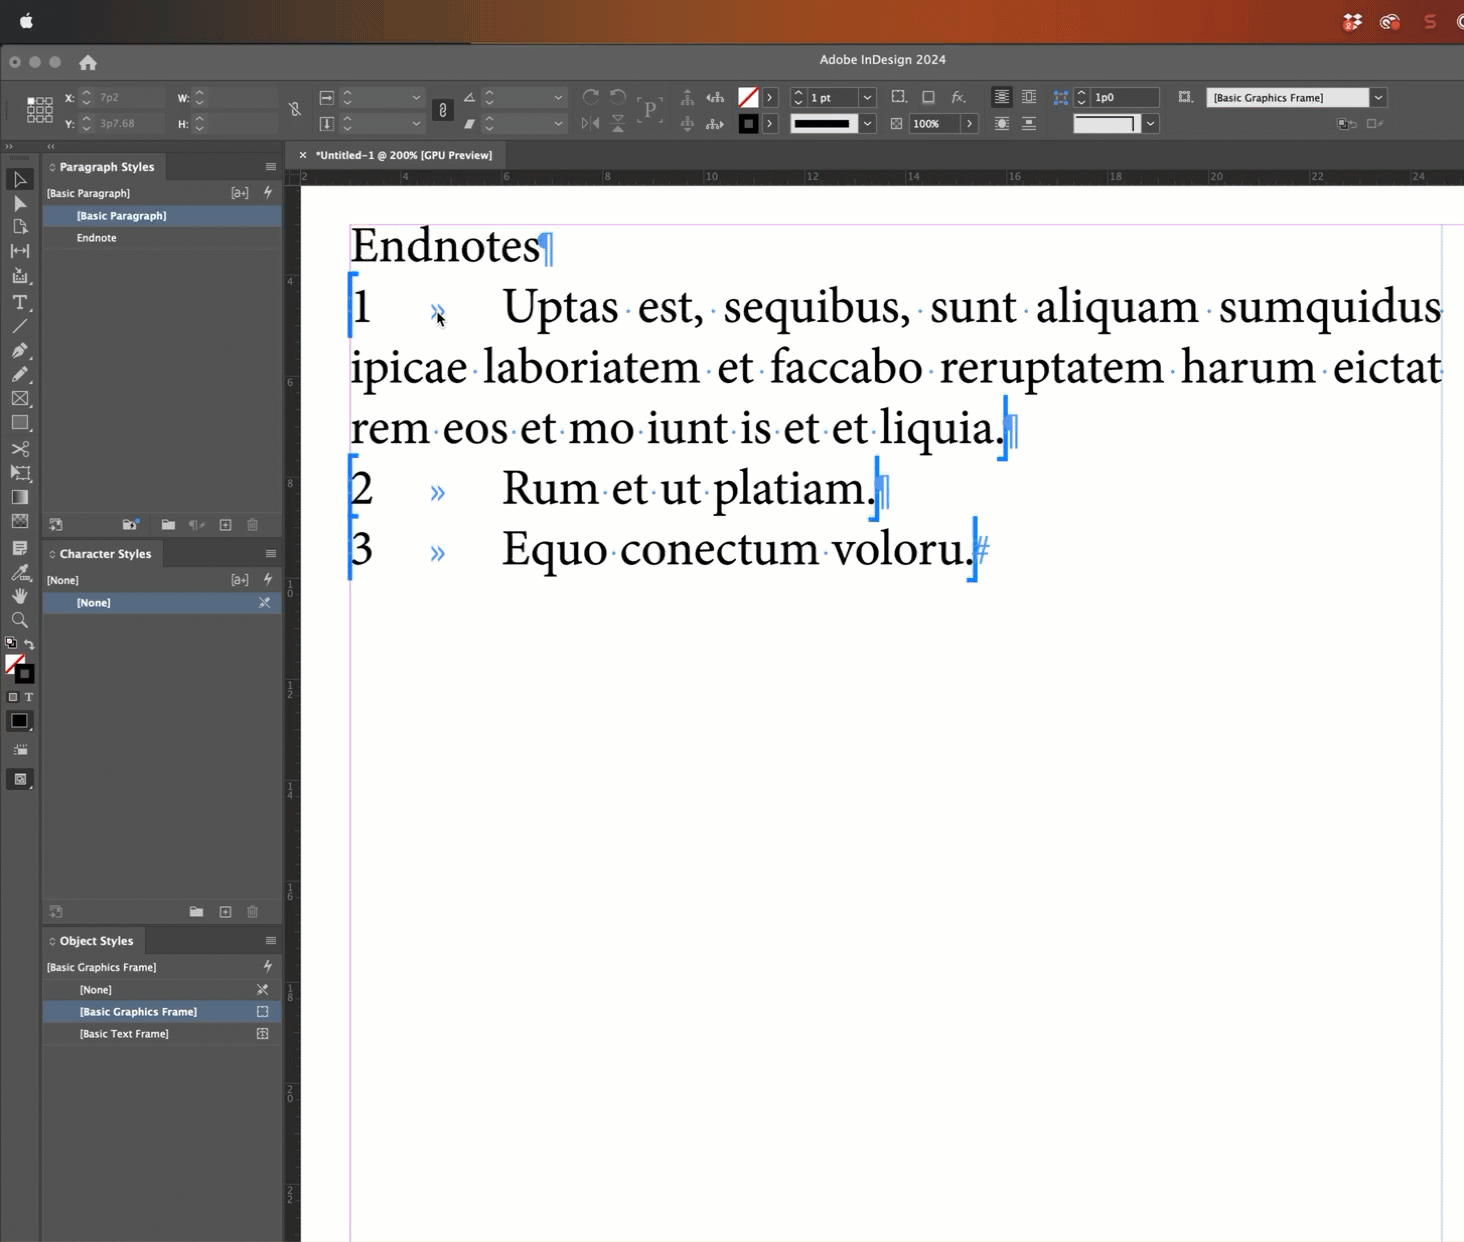
Task: Select the Direct Selection tool
Action: coord(20,204)
